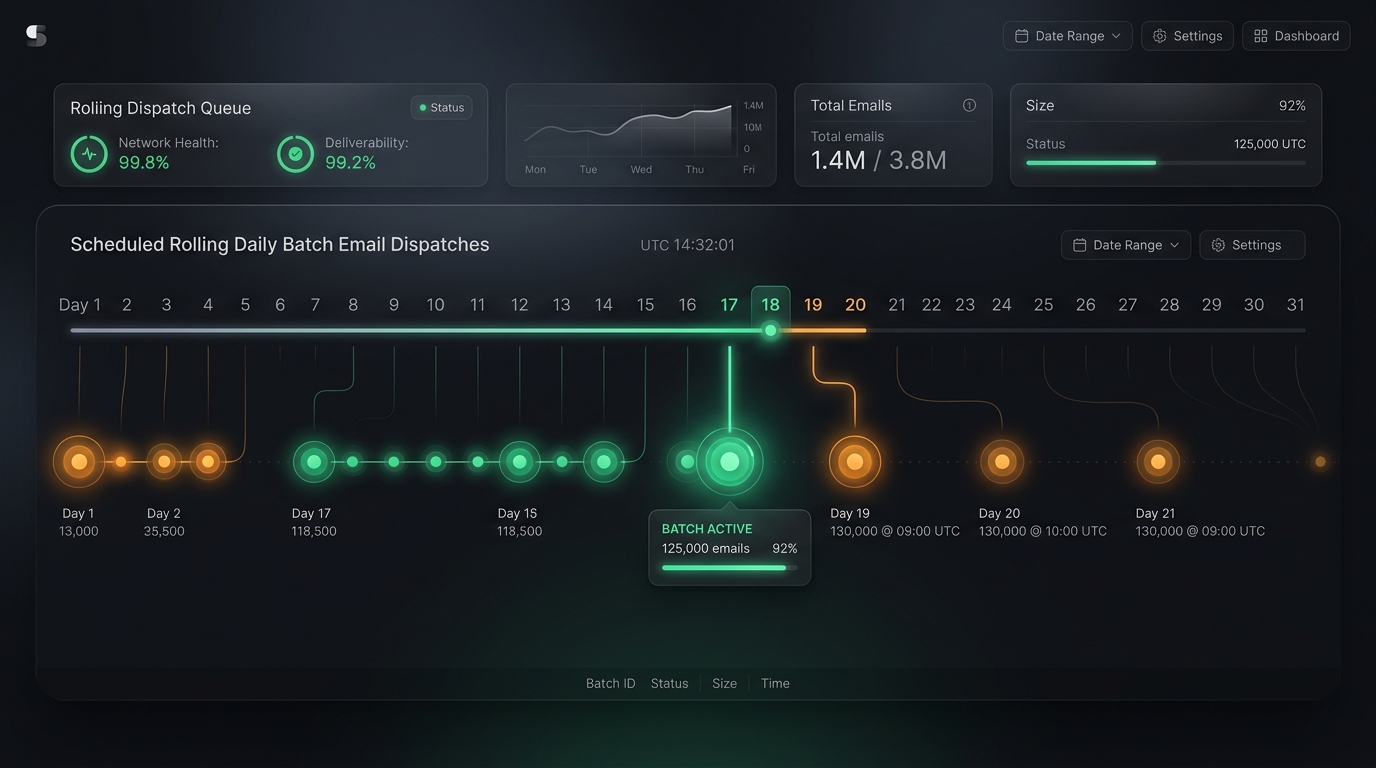The width and height of the screenshot is (1376, 768).
Task: Select the orange batch node above Day 1 13,000
Action: [79, 462]
